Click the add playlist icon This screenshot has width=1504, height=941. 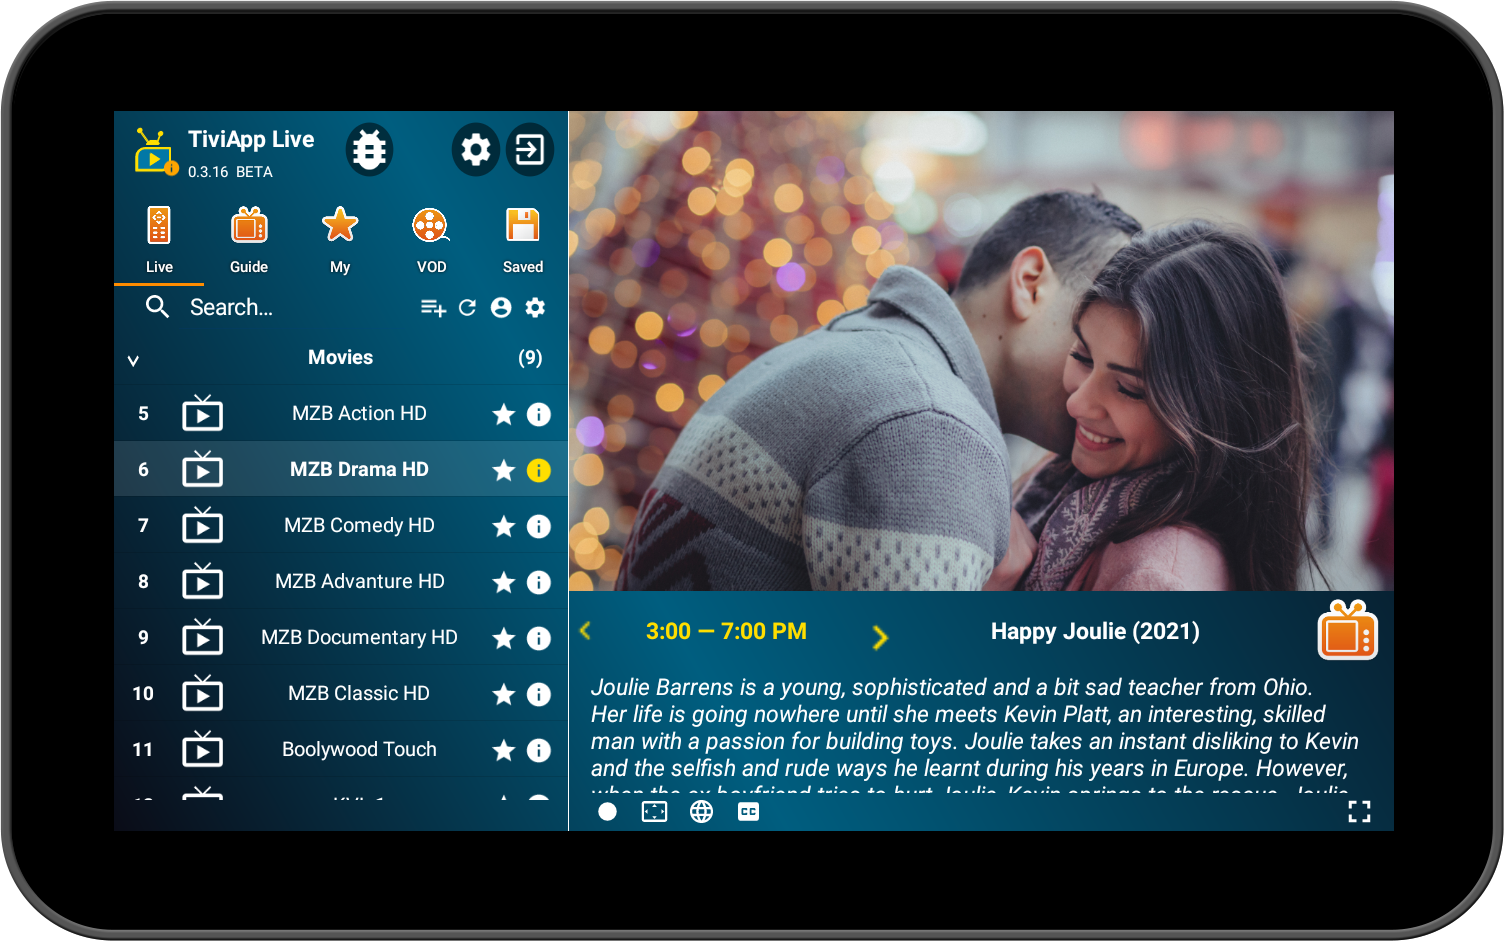[x=433, y=308]
